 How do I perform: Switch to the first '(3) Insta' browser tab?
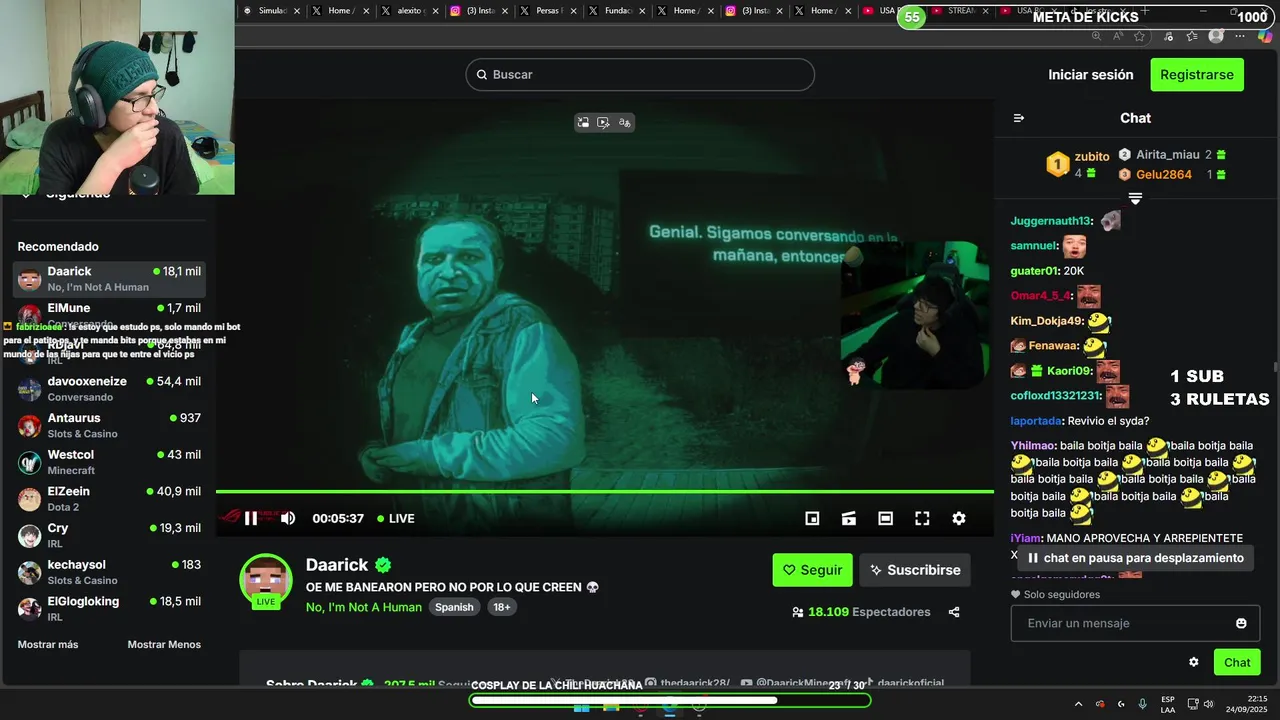478,11
